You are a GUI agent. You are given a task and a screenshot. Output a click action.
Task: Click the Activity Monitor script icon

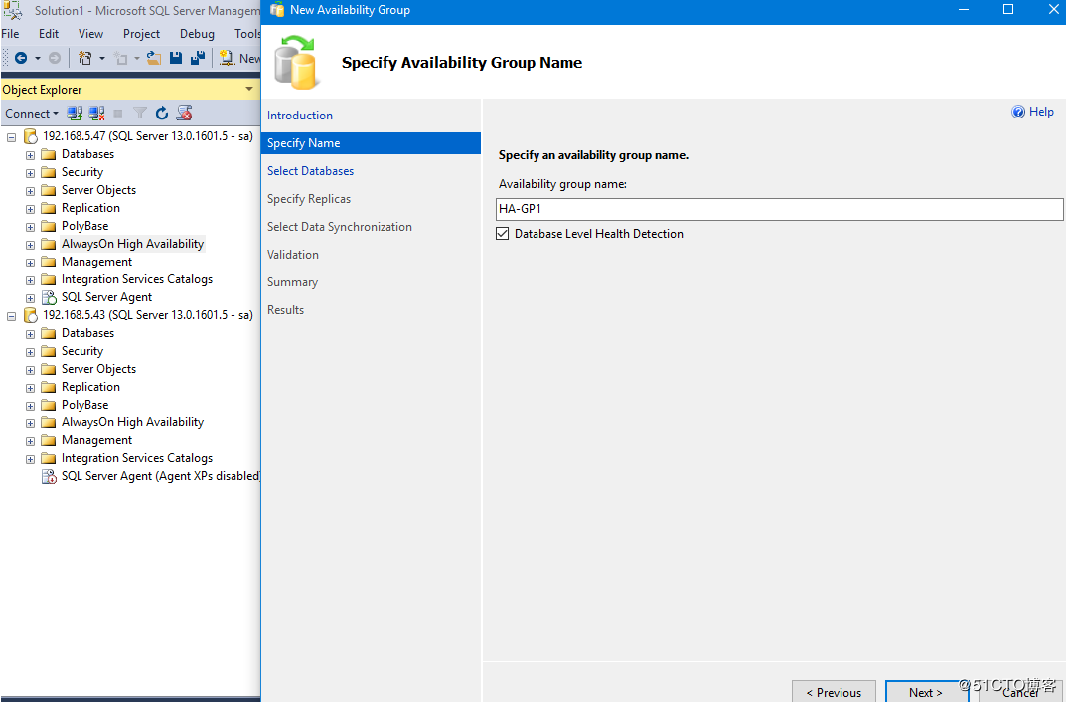[184, 113]
